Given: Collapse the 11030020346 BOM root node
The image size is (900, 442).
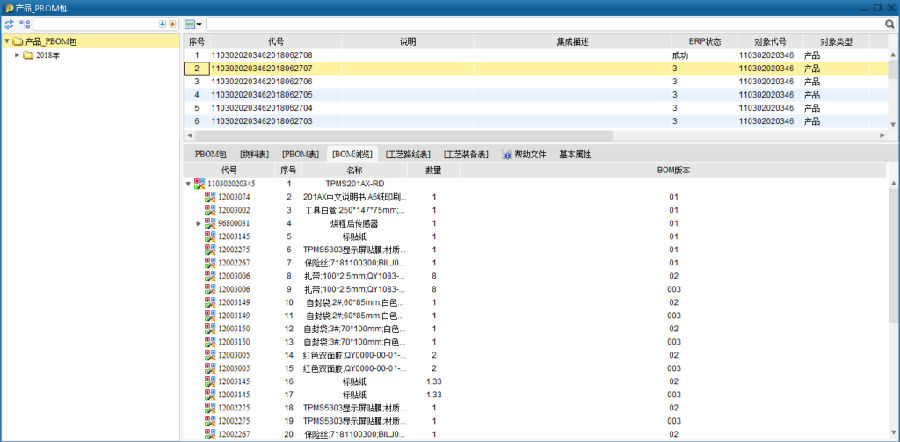Looking at the screenshot, I should pyautogui.click(x=188, y=184).
